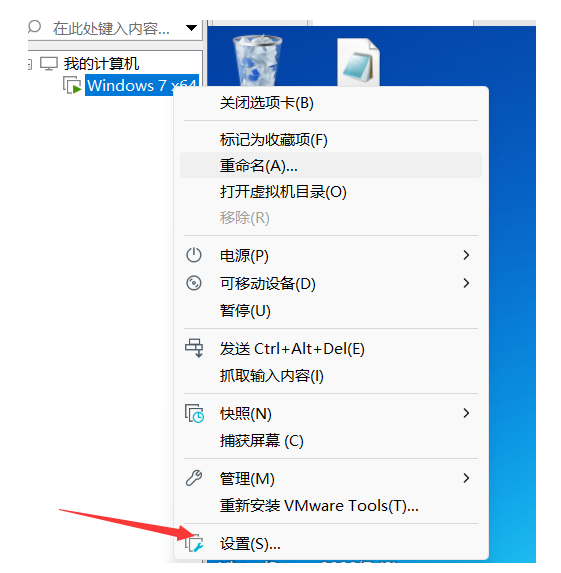Select the notepad file desktop icon
This screenshot has height=573, width=561.
point(359,62)
